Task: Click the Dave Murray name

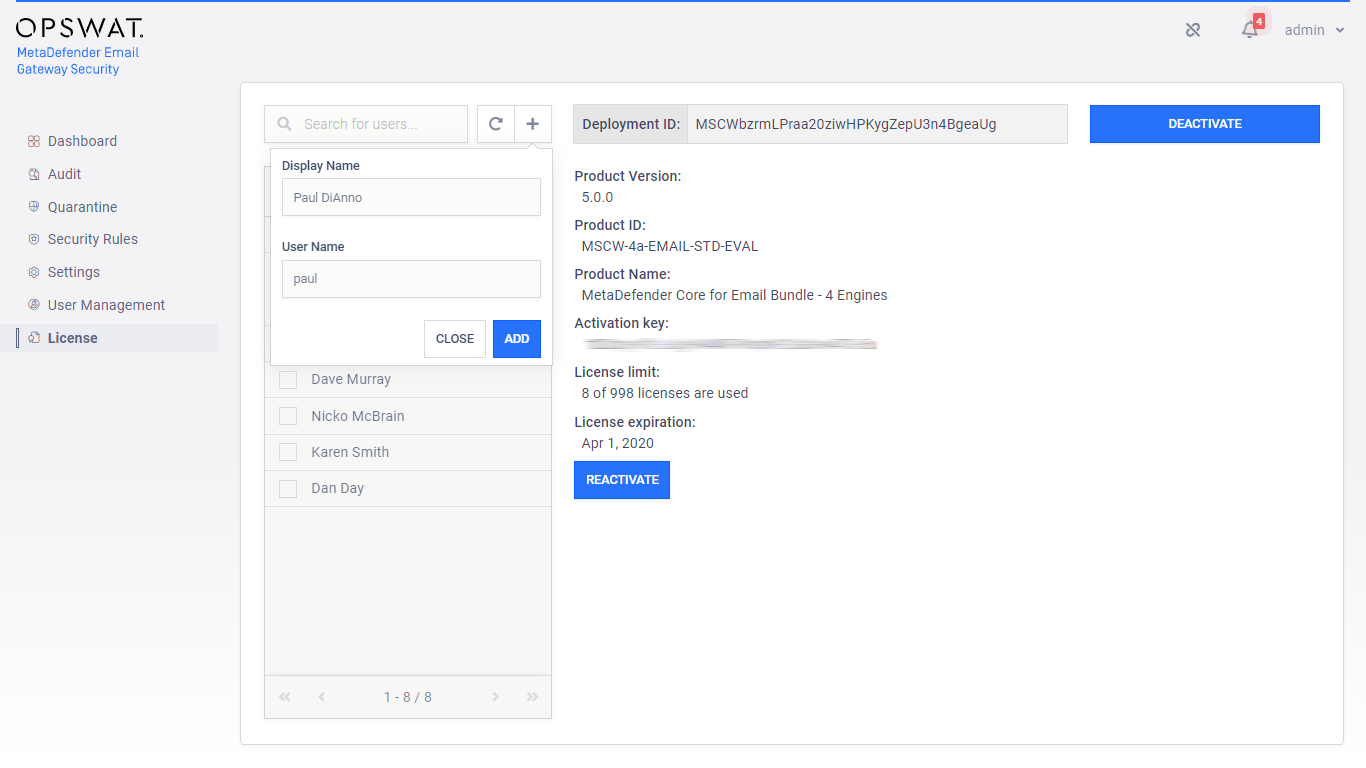Action: click(351, 380)
